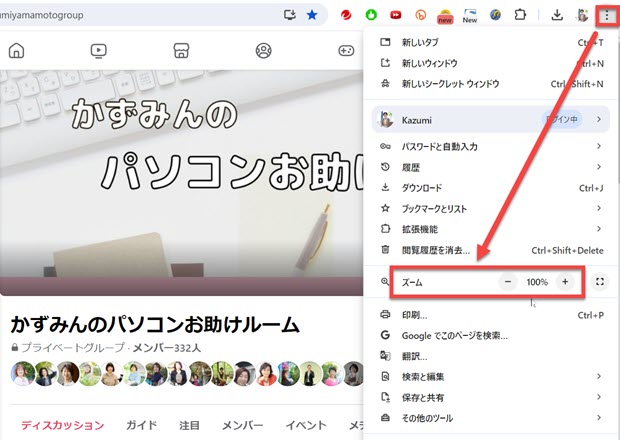The height and width of the screenshot is (440, 620).
Task: Toggle fullscreen mode beside the zoom controls
Action: [598, 283]
